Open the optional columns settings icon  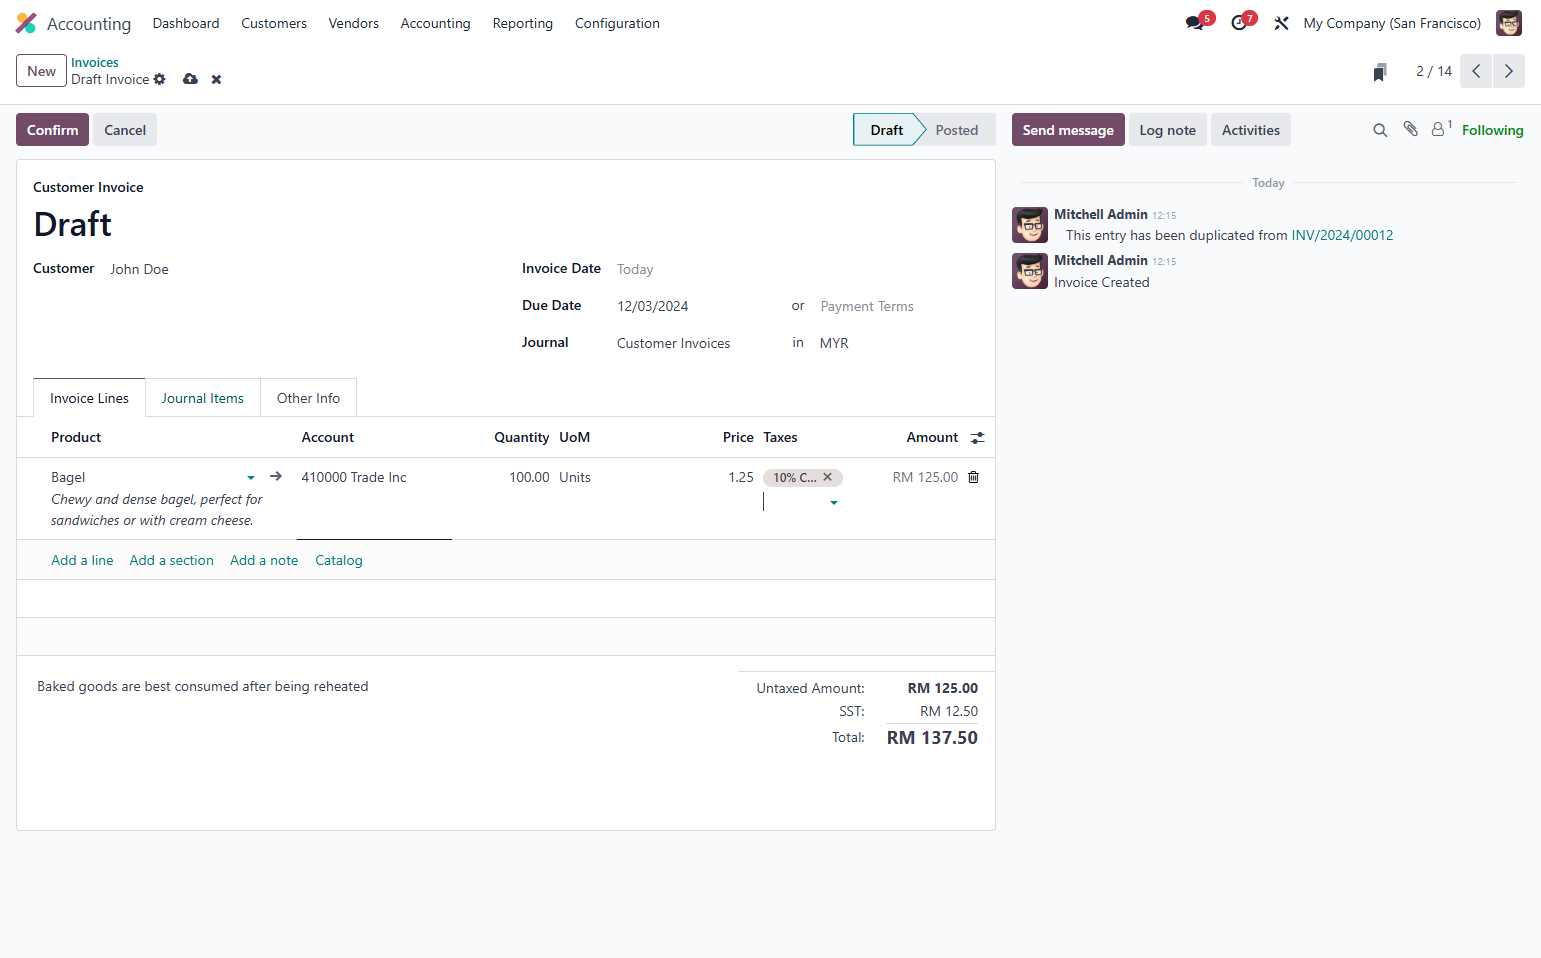(977, 437)
